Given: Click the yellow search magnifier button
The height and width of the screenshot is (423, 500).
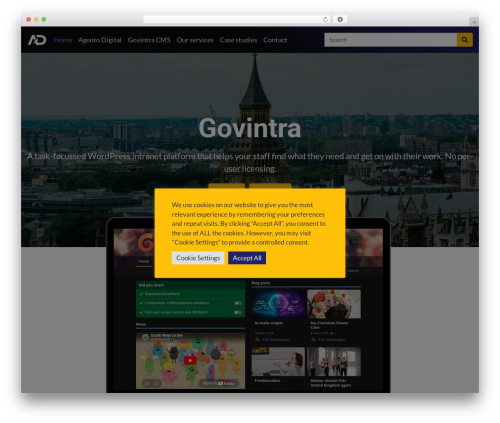Looking at the screenshot, I should pyautogui.click(x=464, y=40).
